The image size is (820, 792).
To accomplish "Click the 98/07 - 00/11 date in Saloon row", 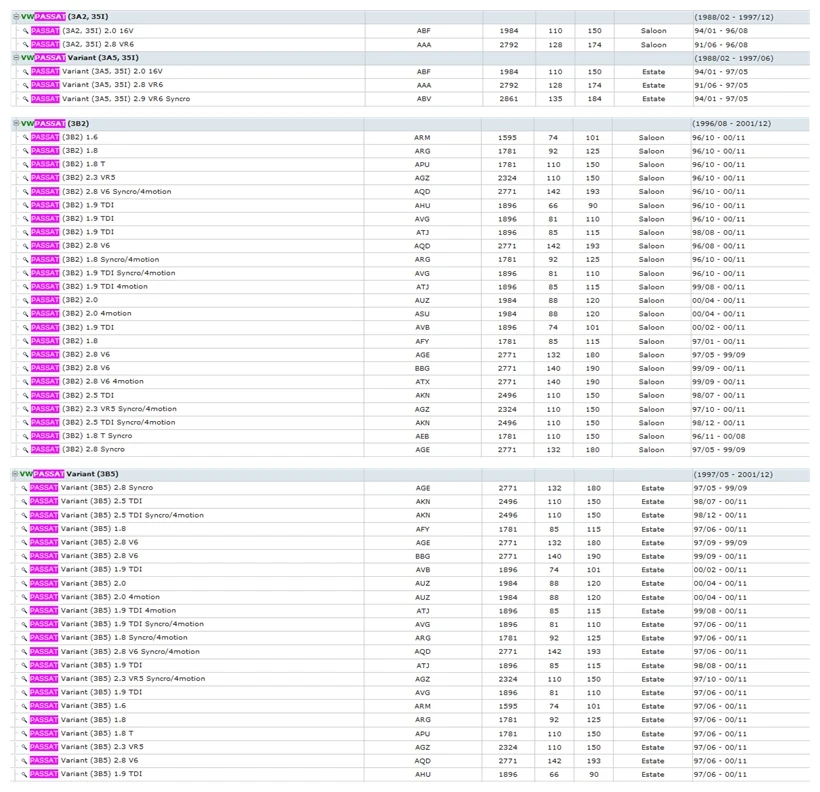I will 719,395.
